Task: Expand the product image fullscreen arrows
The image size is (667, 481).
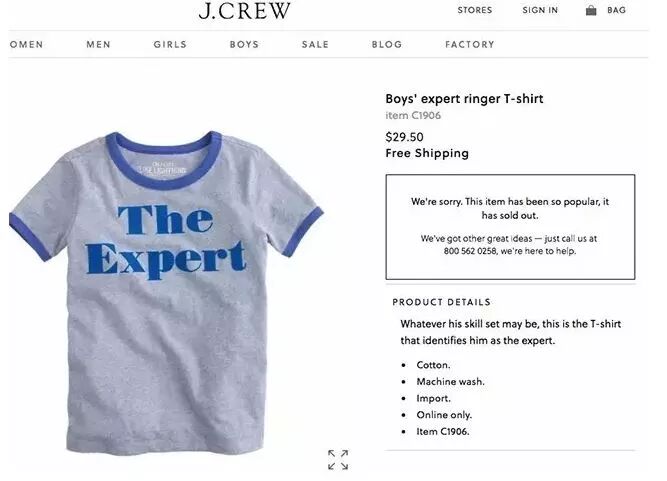Action: click(338, 460)
